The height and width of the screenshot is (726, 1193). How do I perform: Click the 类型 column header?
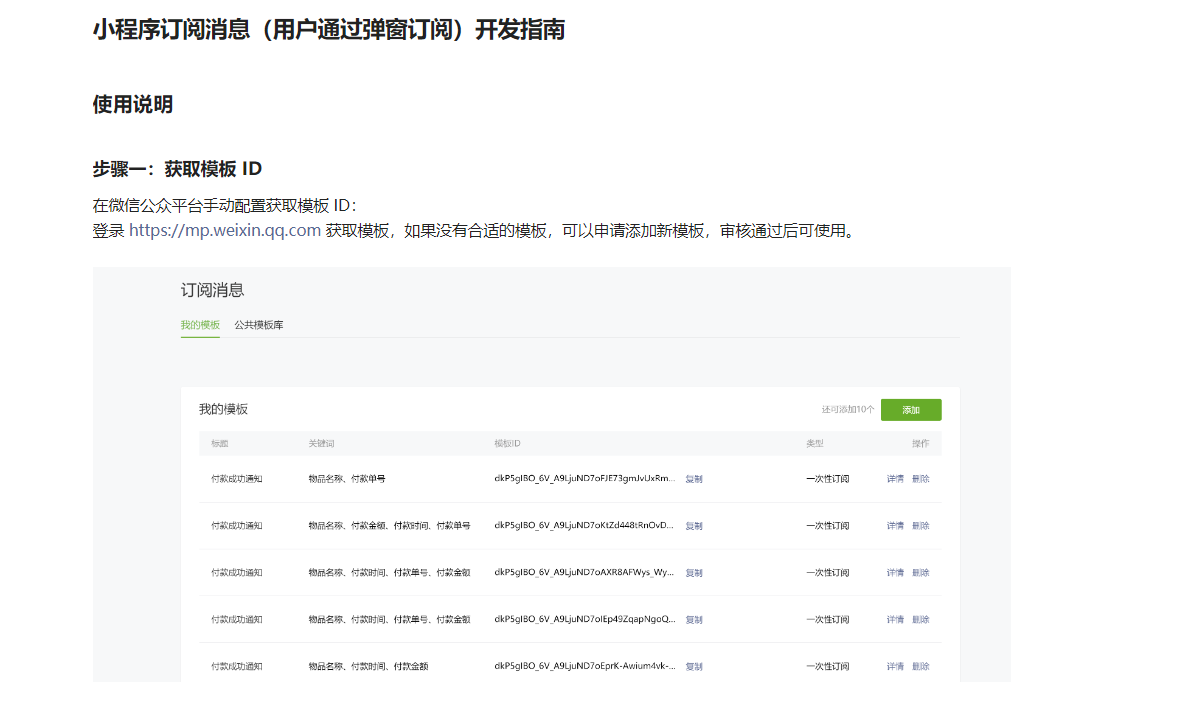(815, 443)
